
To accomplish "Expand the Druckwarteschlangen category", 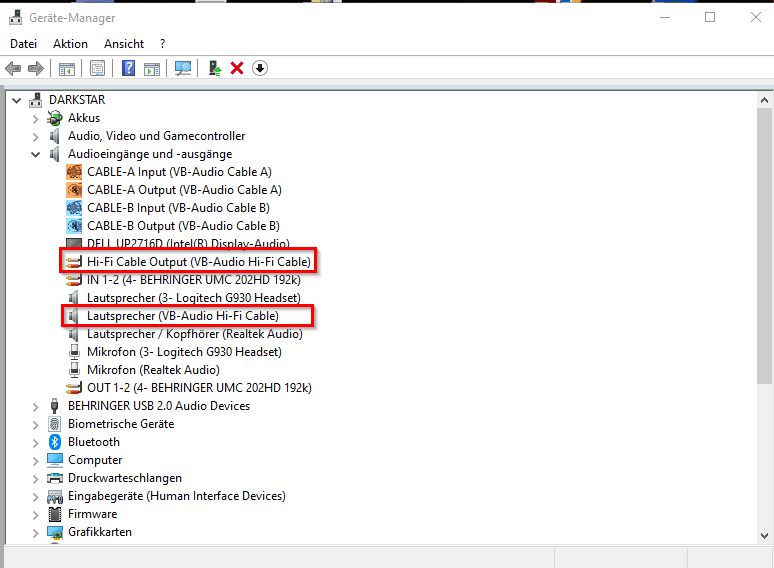I will [36, 479].
